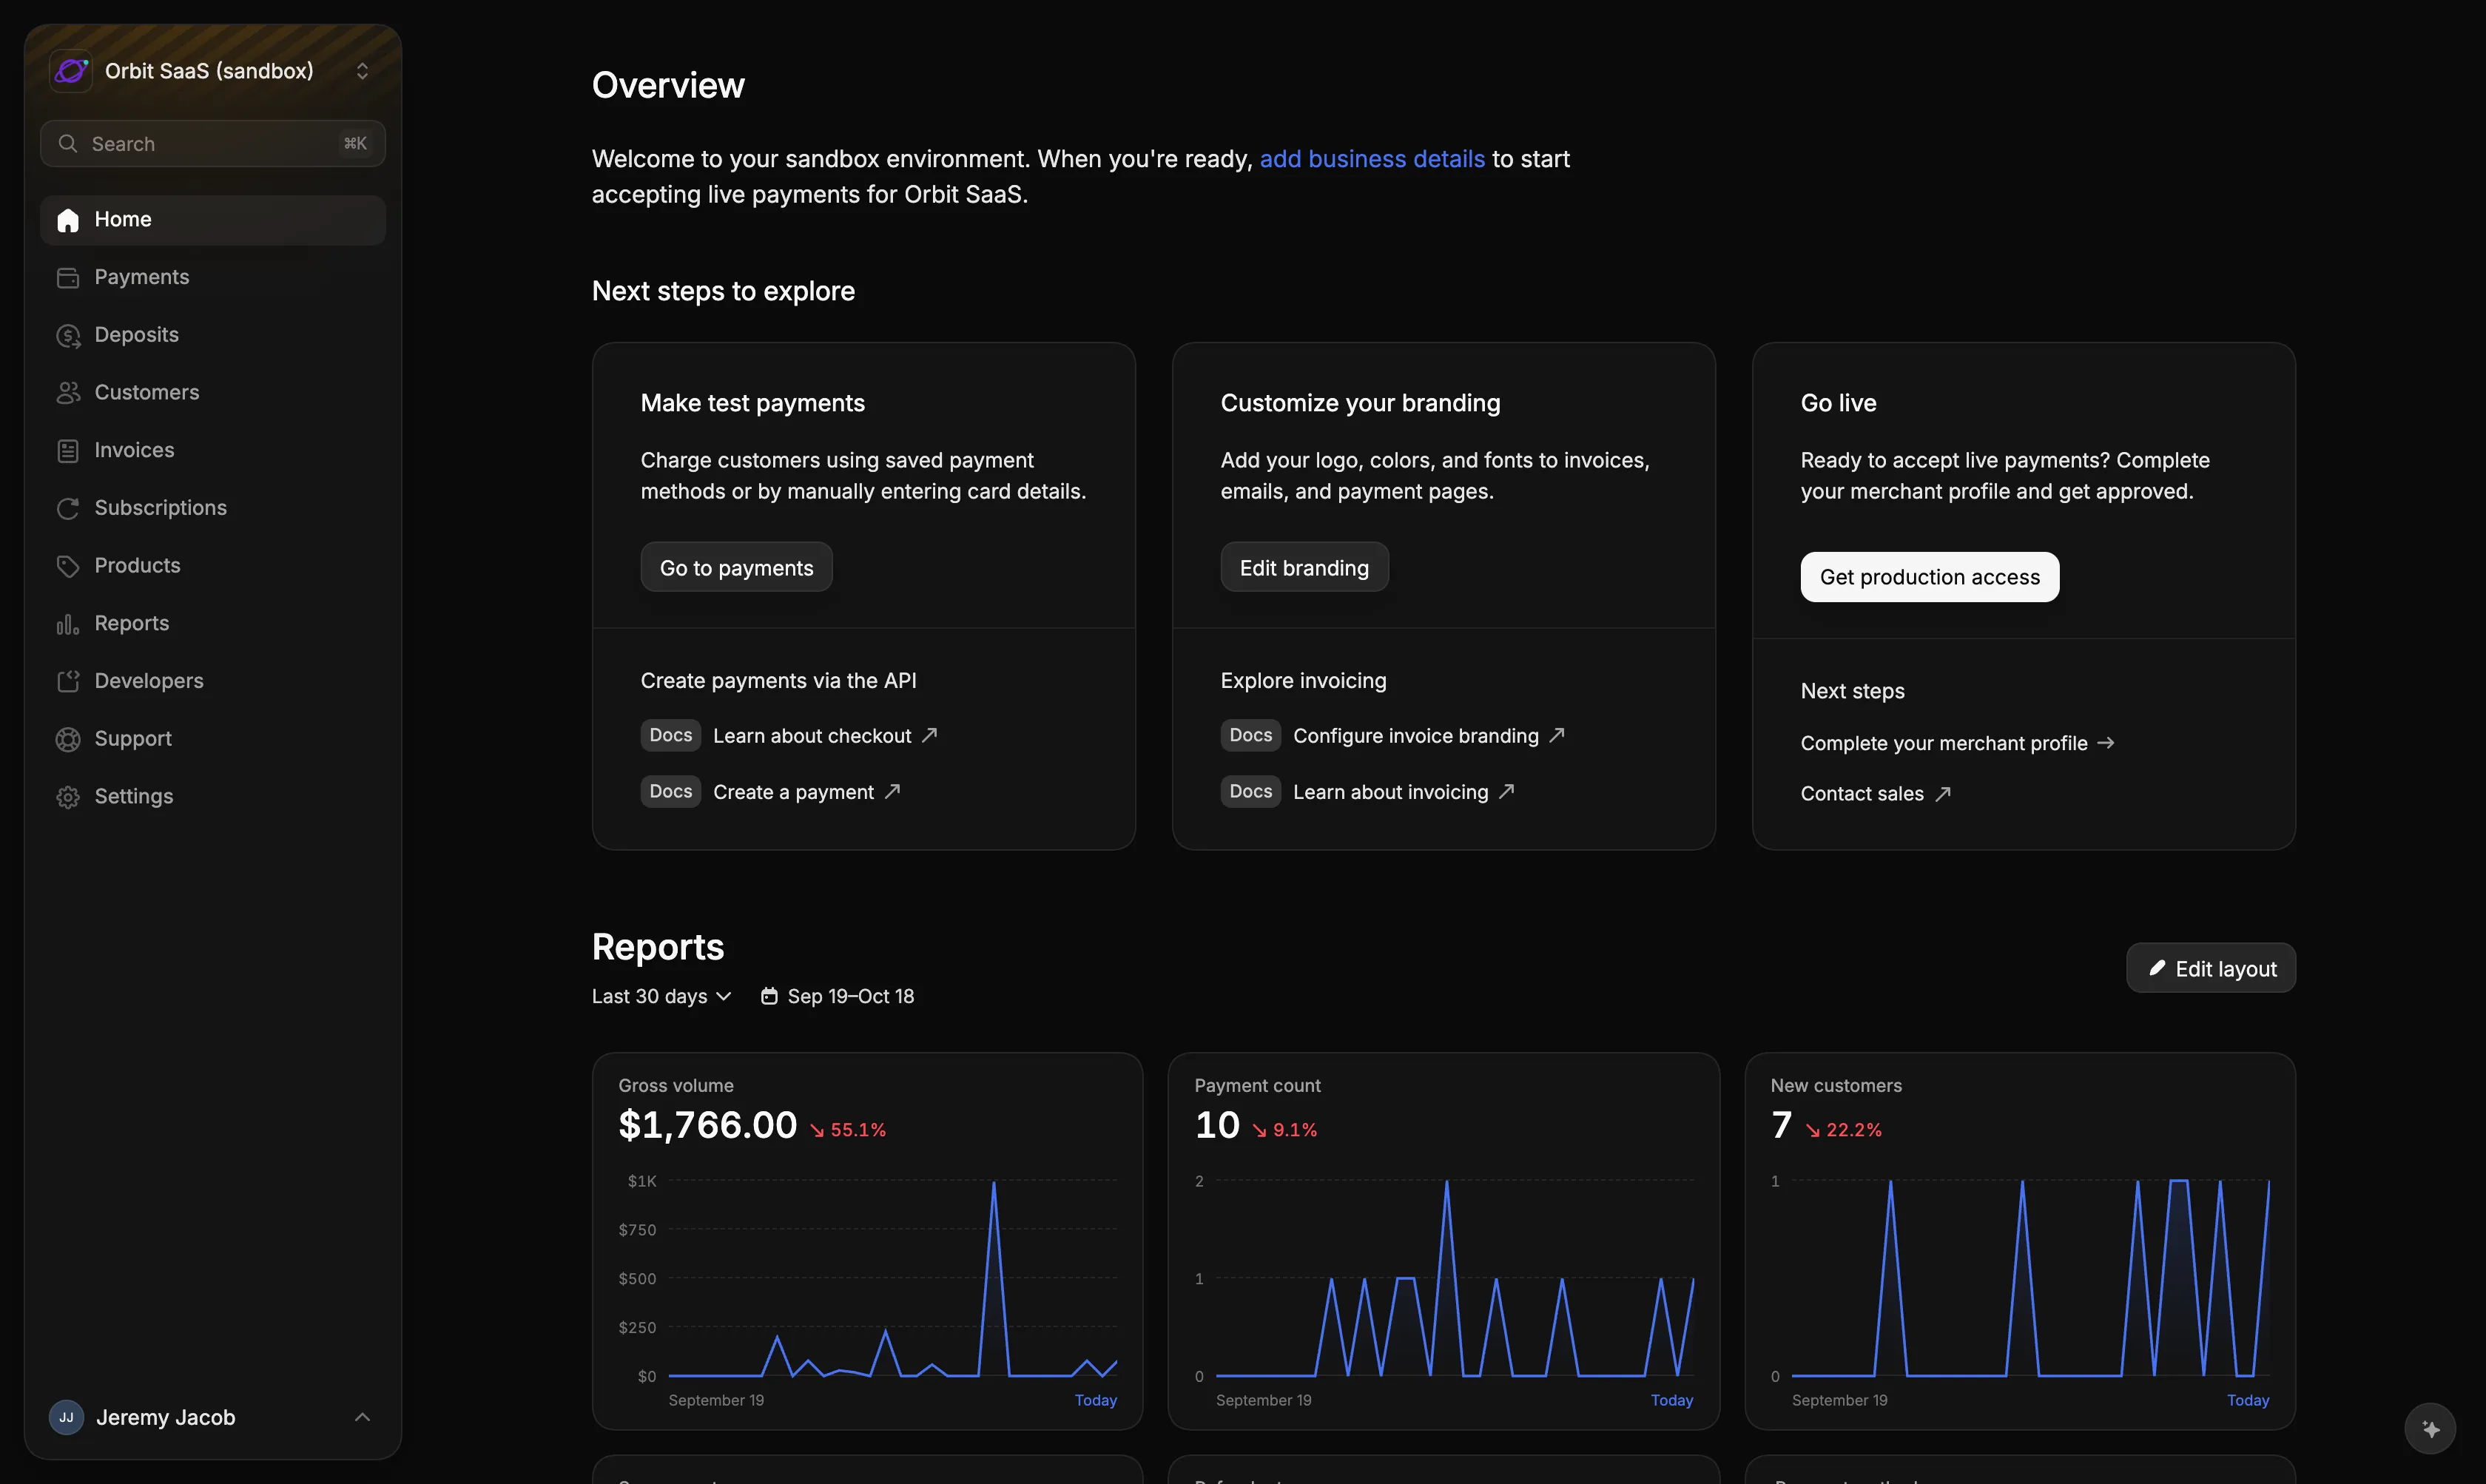Click the Docs badge beside Learn about checkout

click(670, 735)
